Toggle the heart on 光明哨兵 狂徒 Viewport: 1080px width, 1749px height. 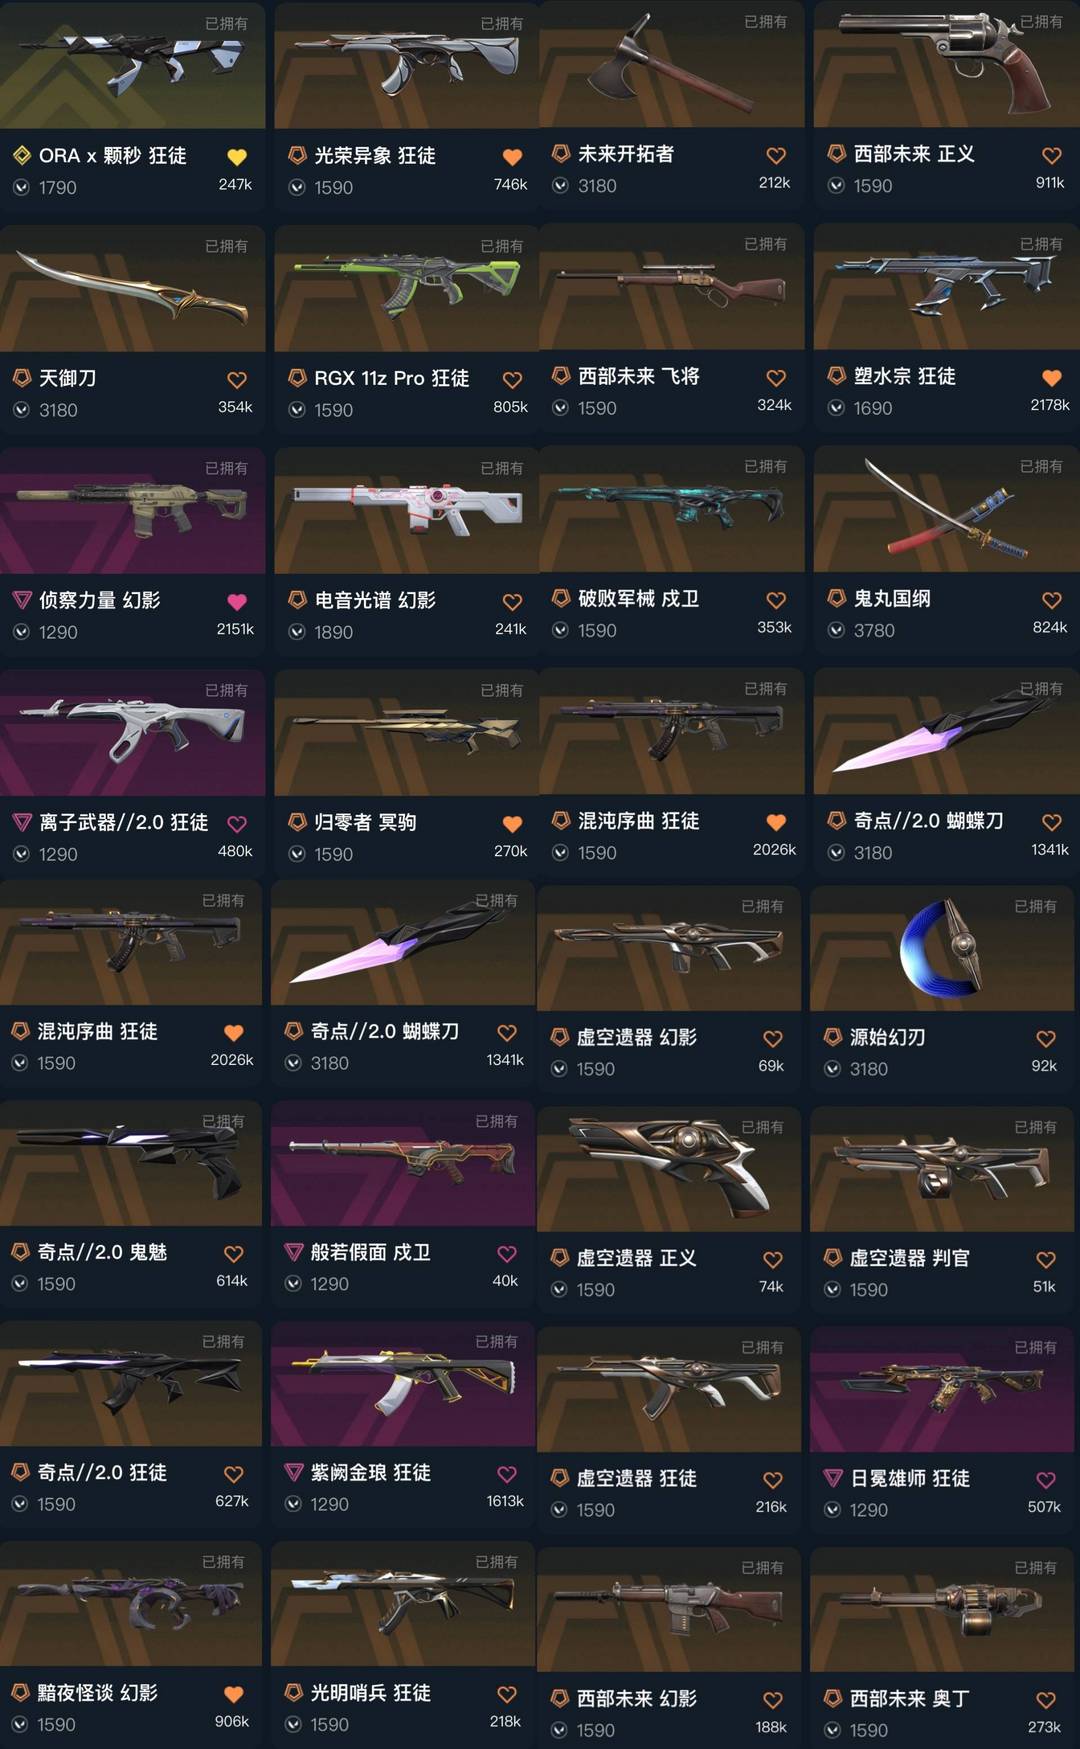tap(507, 1694)
